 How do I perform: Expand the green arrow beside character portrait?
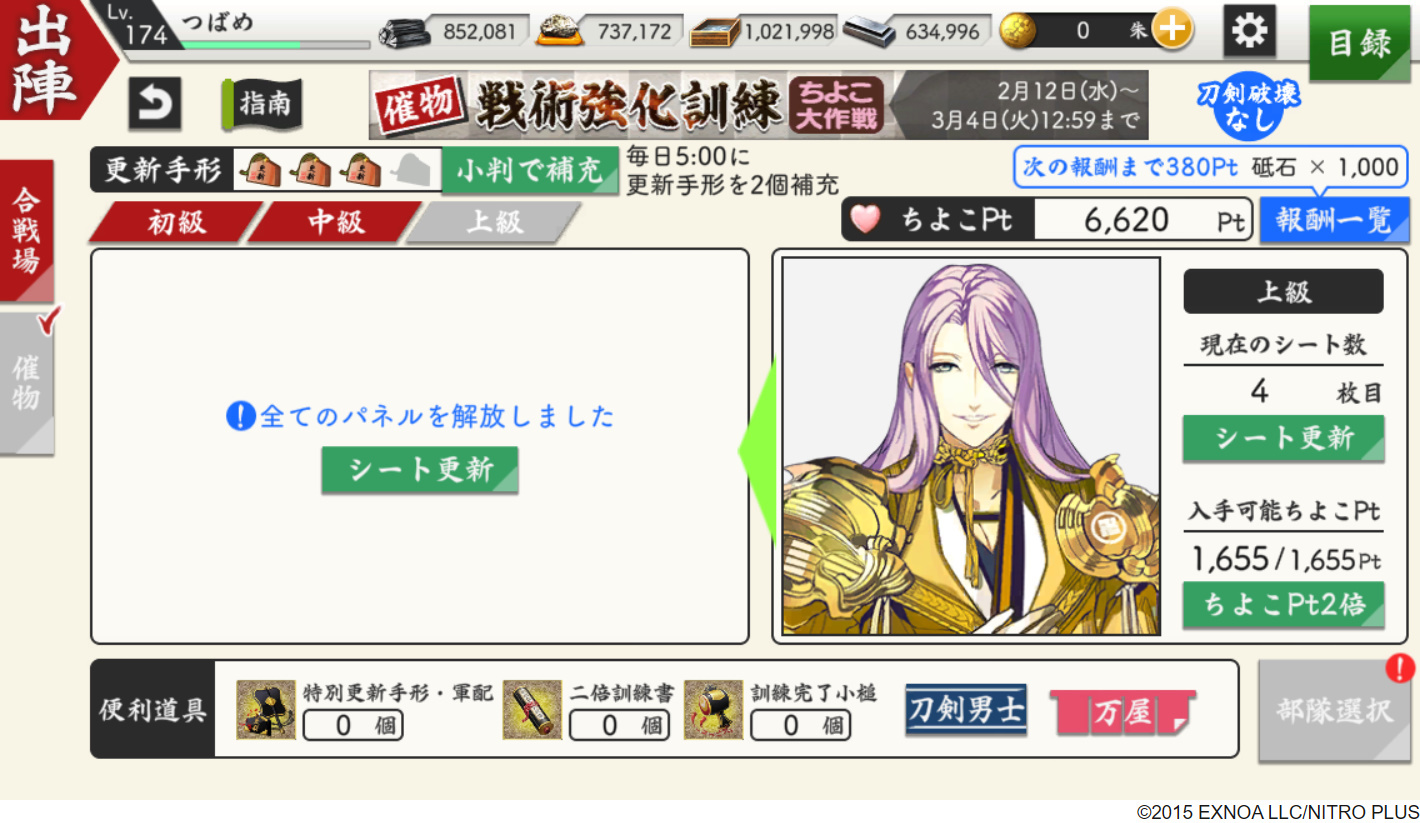coord(757,451)
